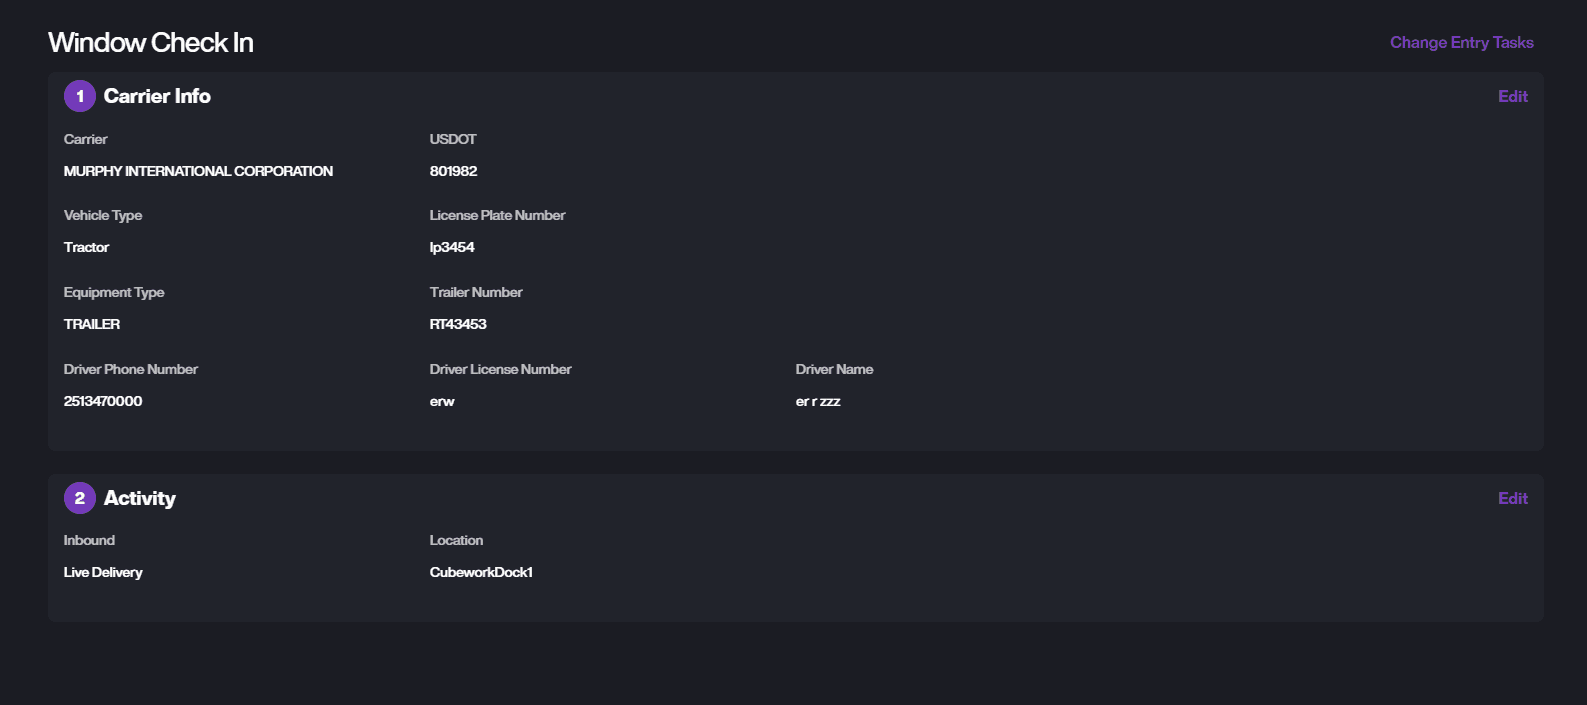Click the USDOT value 801982
The width and height of the screenshot is (1587, 705).
[x=453, y=171]
